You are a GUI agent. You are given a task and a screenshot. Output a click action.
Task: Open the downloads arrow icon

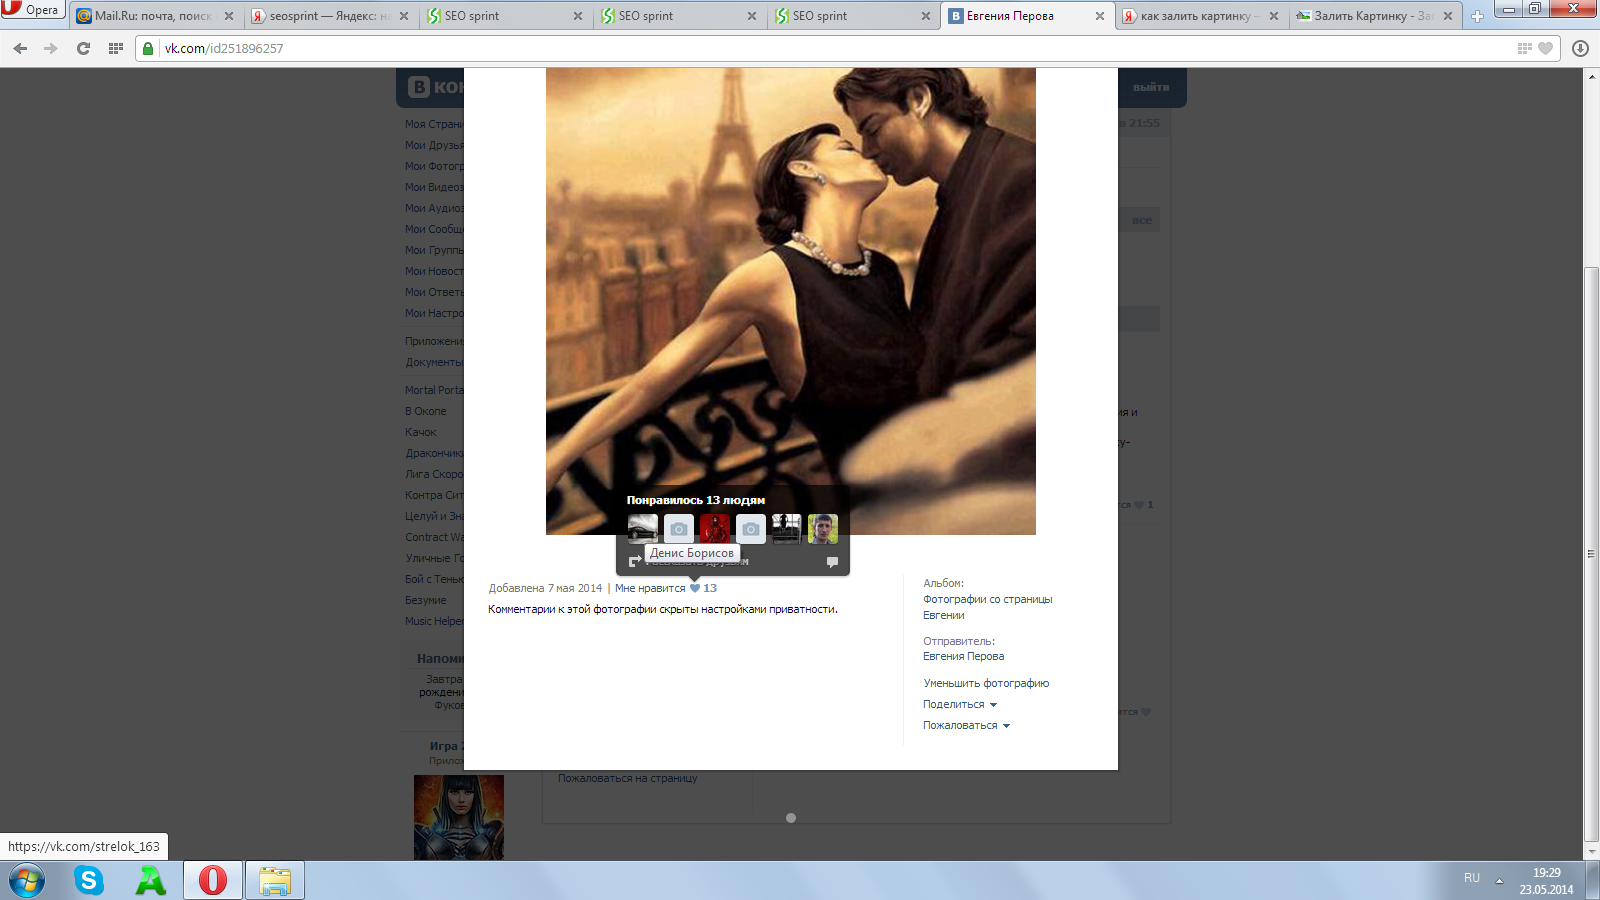(x=1580, y=48)
